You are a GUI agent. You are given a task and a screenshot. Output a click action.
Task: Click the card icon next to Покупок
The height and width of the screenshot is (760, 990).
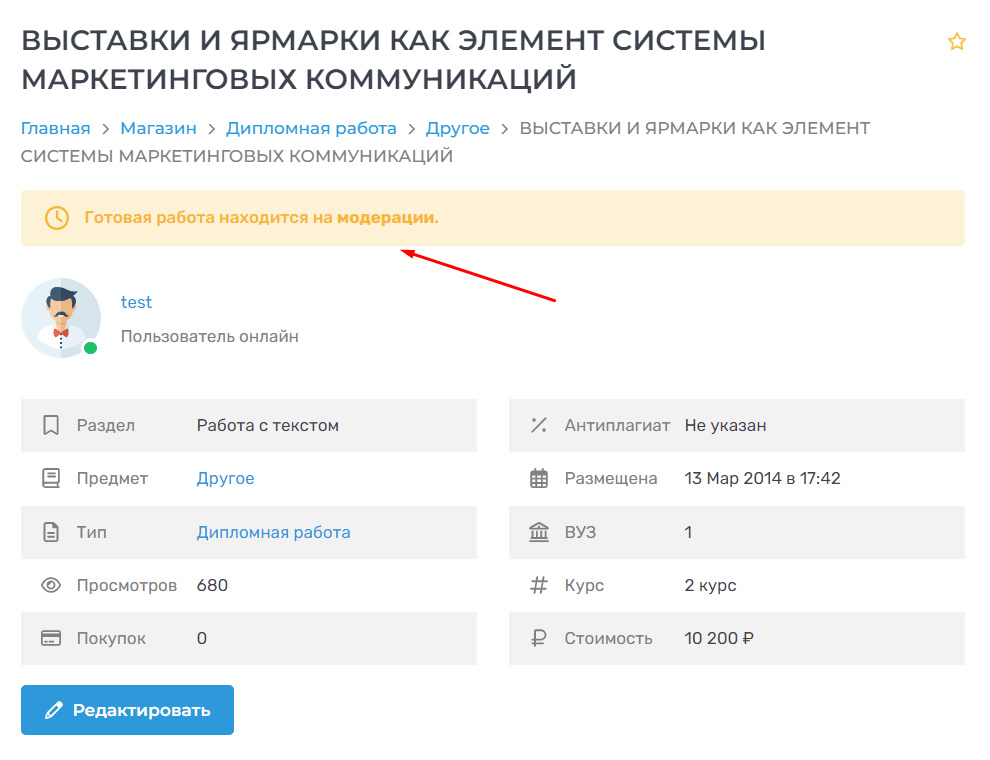click(x=51, y=638)
